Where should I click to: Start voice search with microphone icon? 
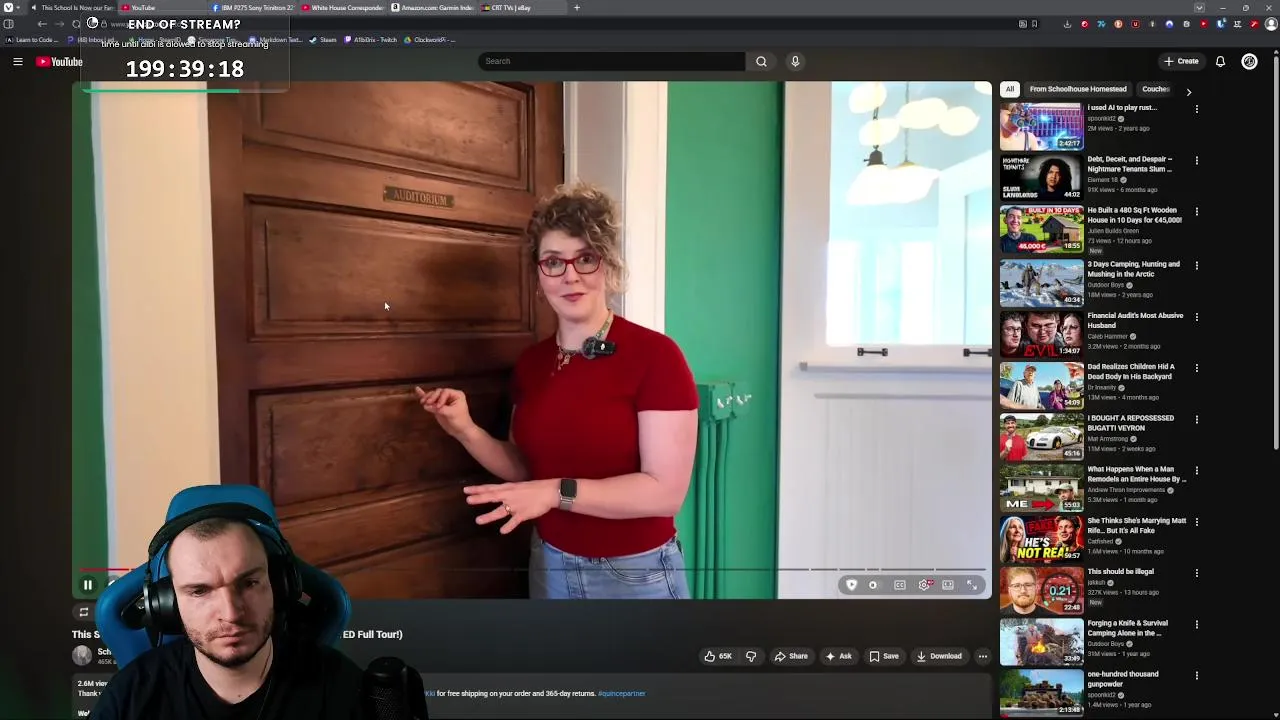795,61
